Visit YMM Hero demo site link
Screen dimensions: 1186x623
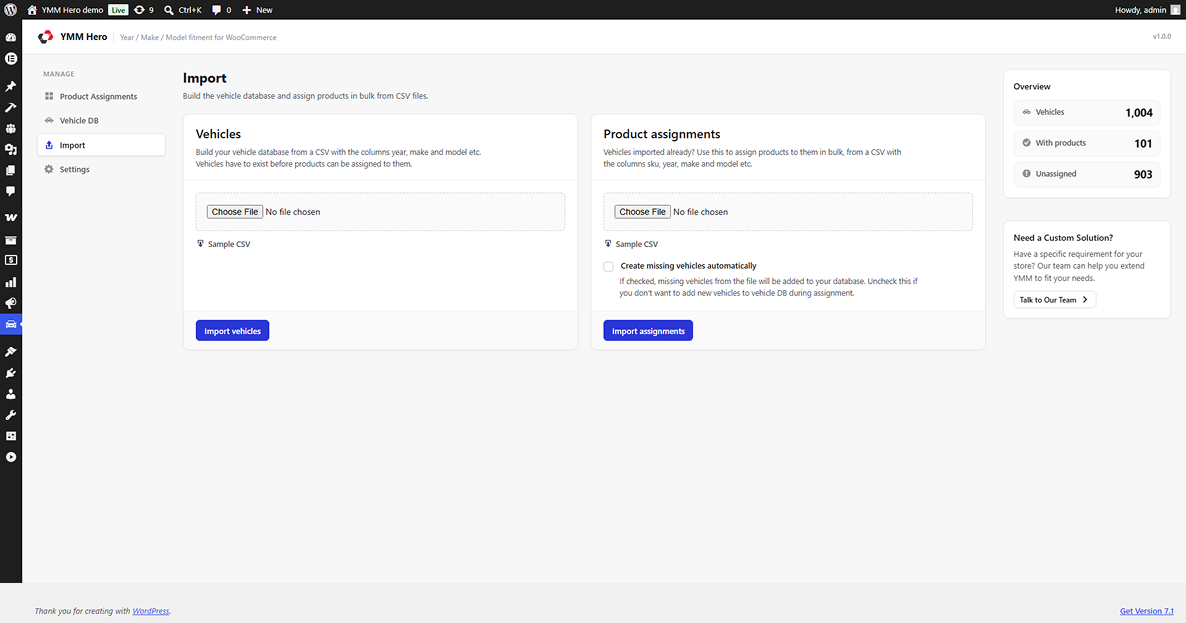[65, 10]
